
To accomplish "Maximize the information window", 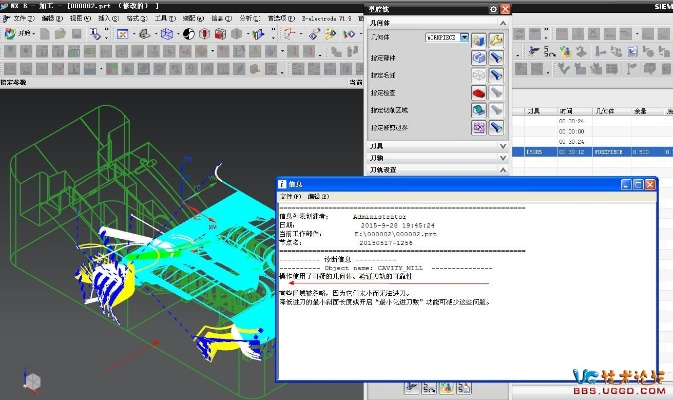I will 639,185.
